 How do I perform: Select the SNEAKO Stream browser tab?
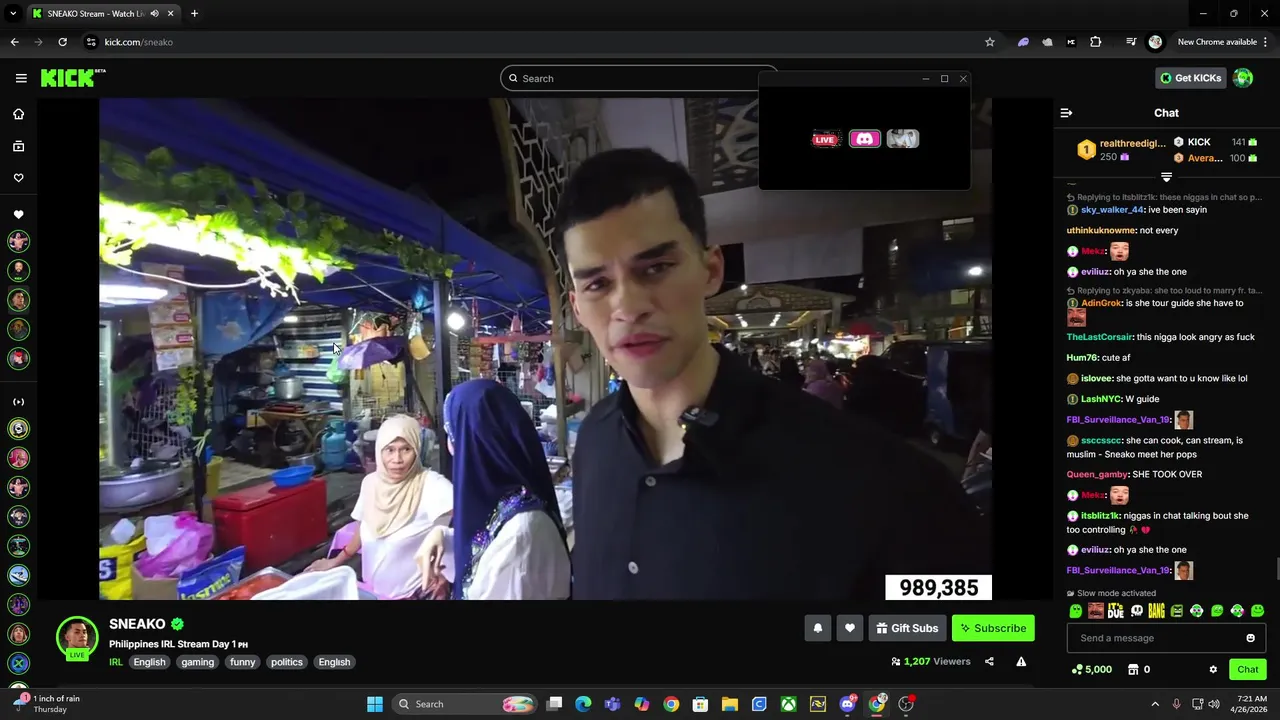click(x=103, y=14)
